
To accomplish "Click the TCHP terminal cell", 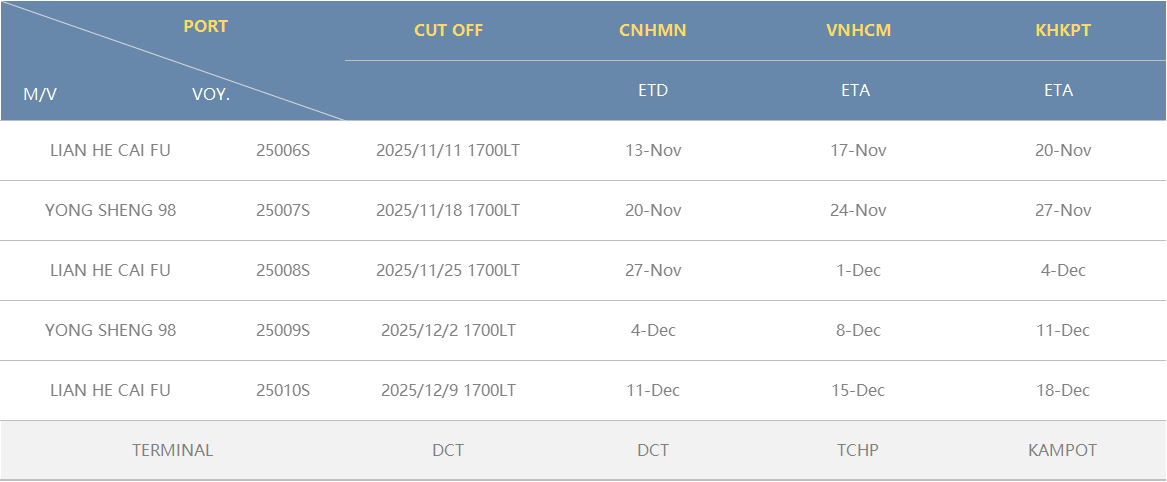I will pos(857,451).
